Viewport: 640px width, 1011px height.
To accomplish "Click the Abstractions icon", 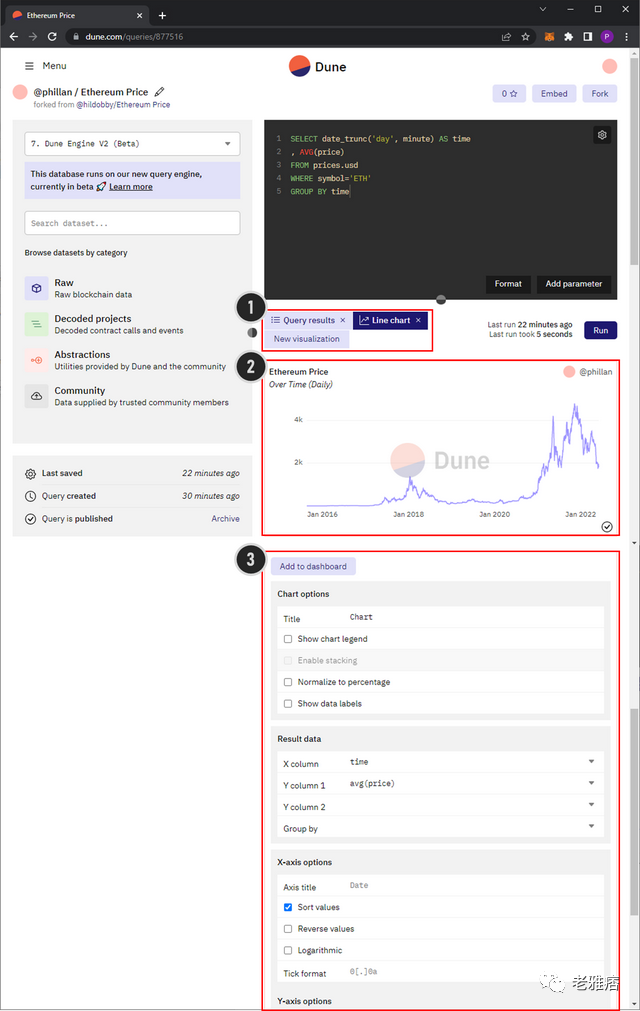I will 36,360.
